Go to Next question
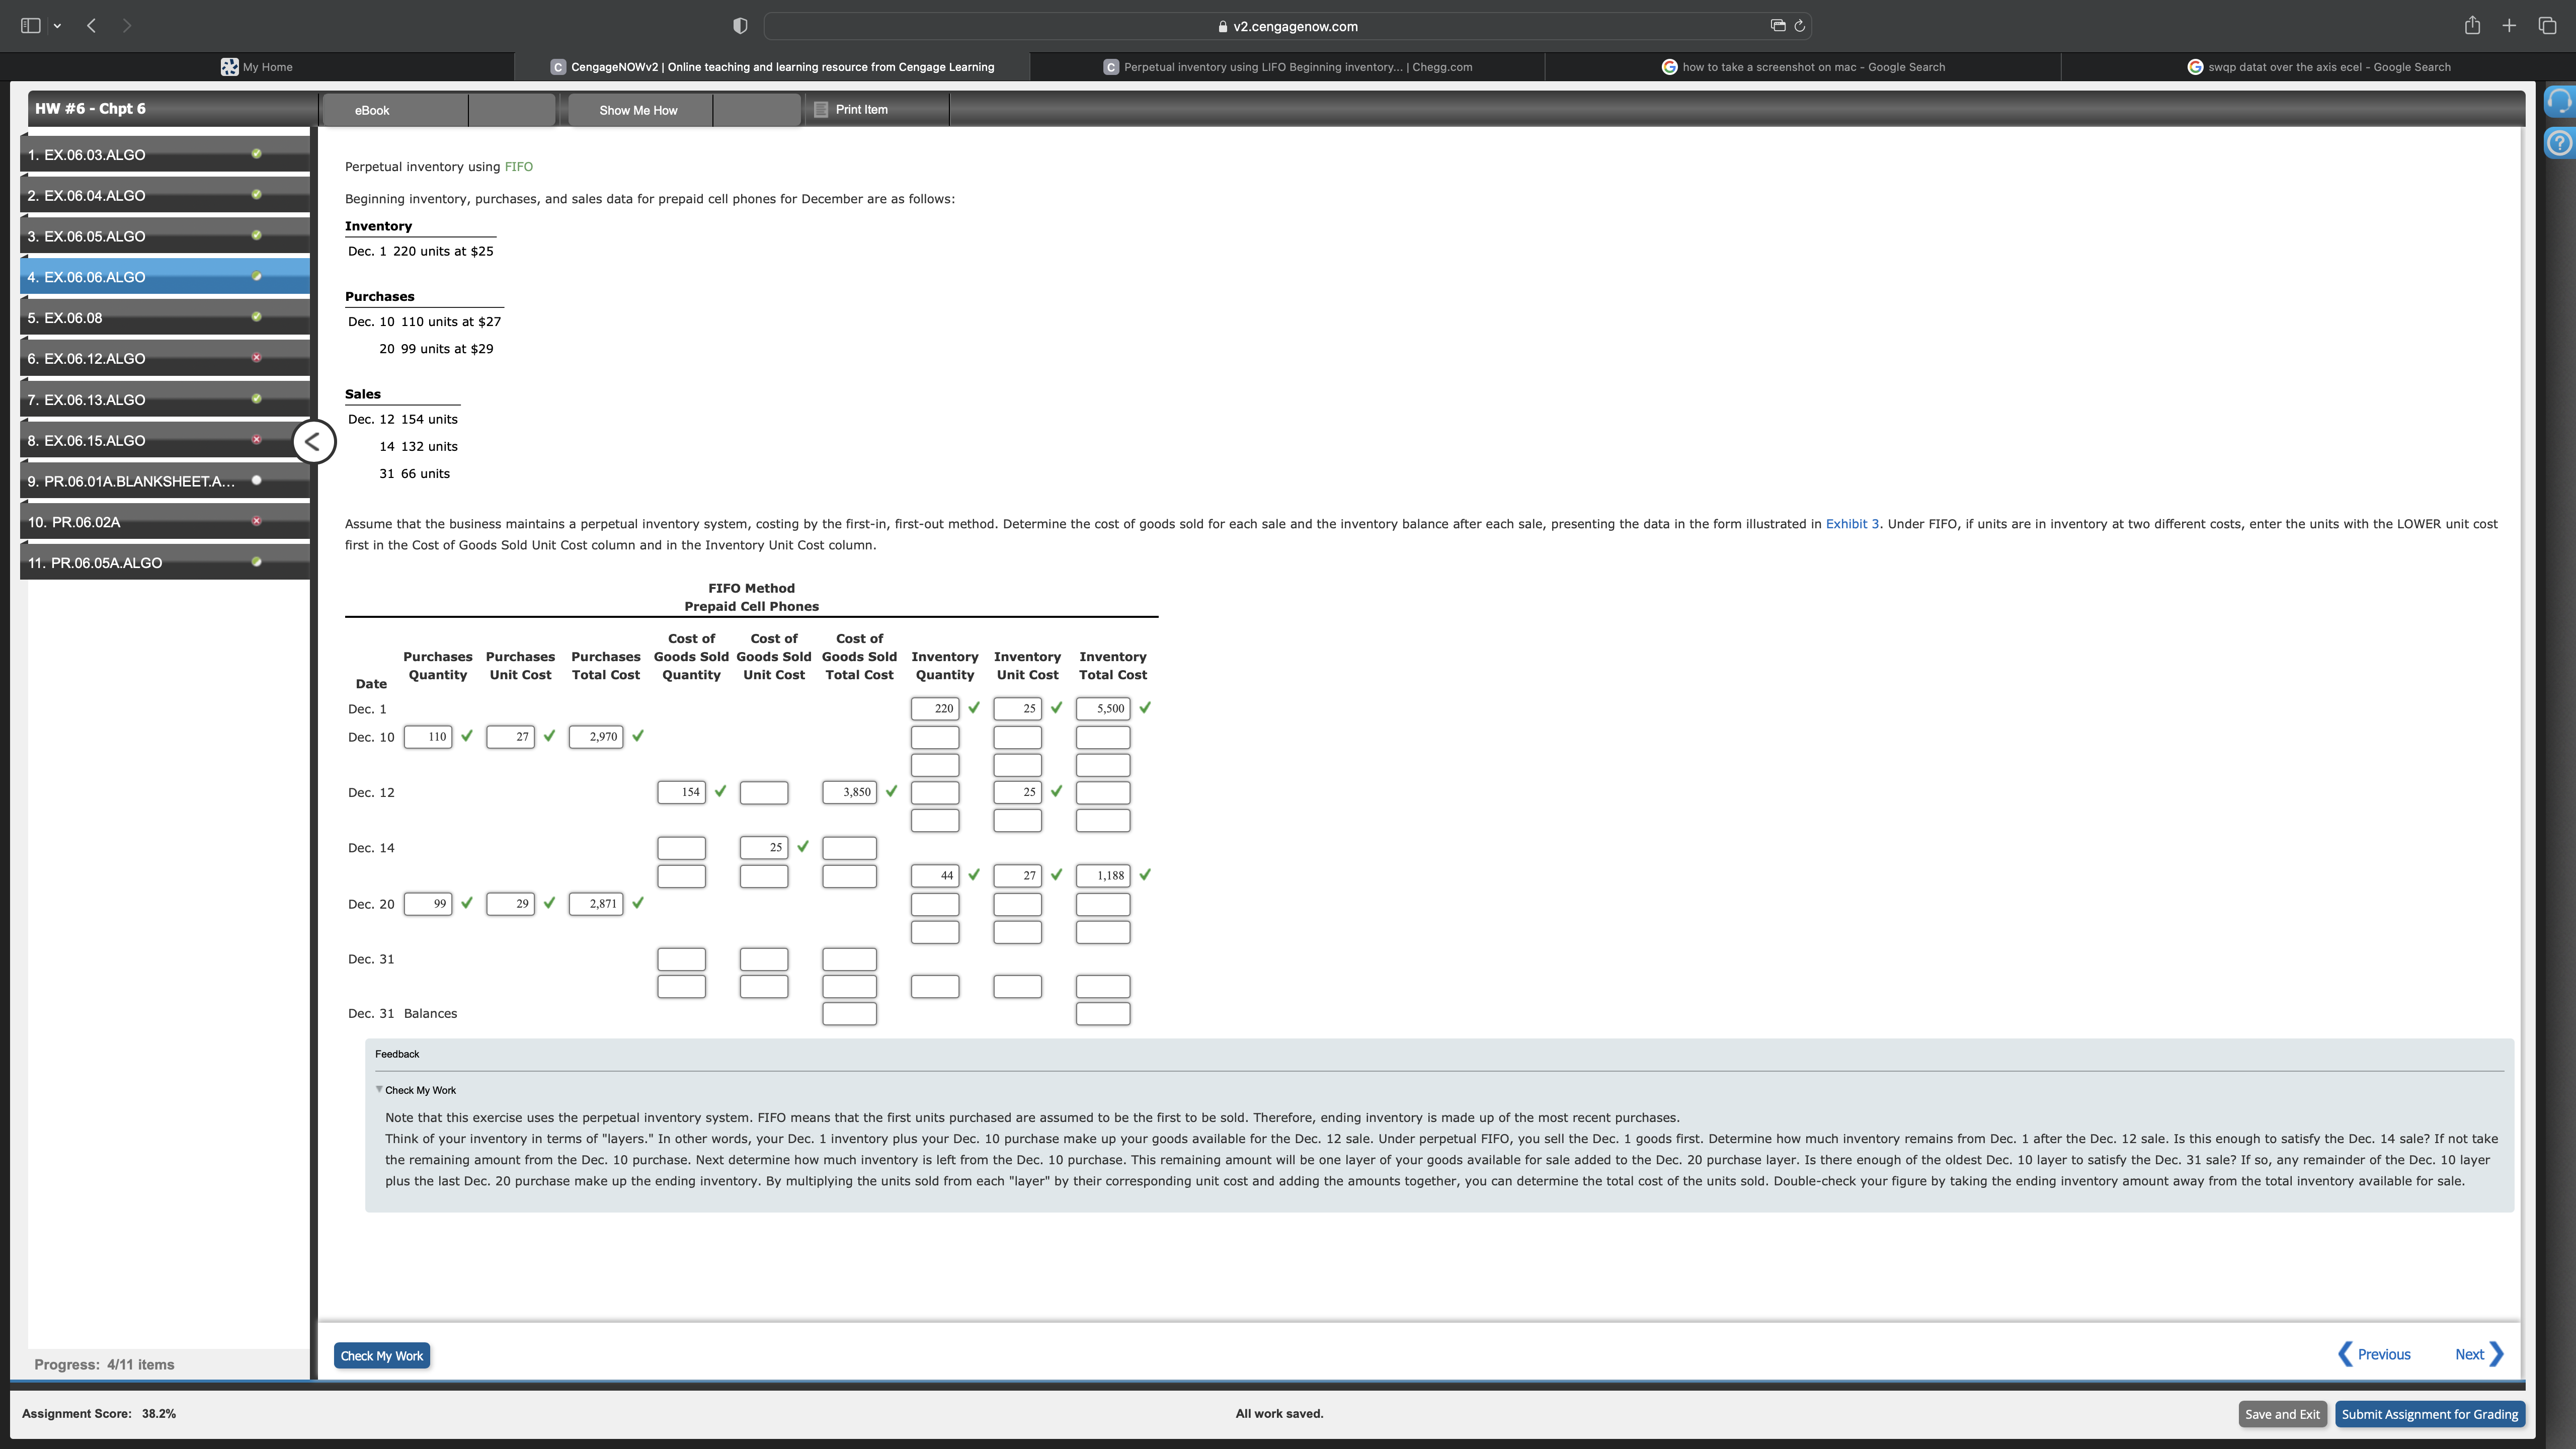This screenshot has width=2576, height=1449. [x=2477, y=1354]
